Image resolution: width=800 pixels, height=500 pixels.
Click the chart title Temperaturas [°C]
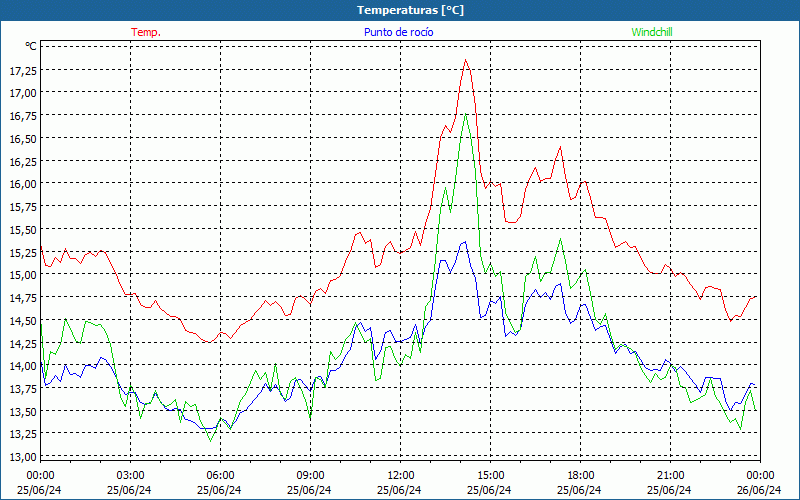click(410, 10)
